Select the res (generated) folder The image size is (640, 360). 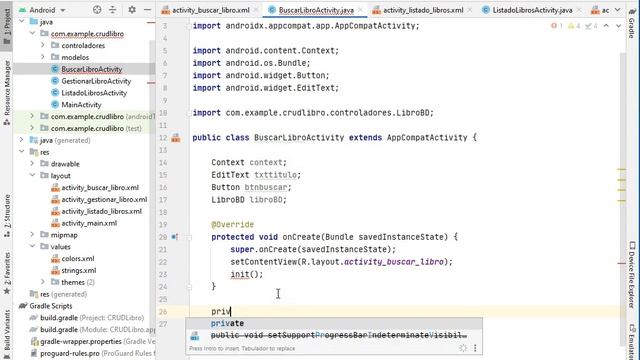[63, 294]
